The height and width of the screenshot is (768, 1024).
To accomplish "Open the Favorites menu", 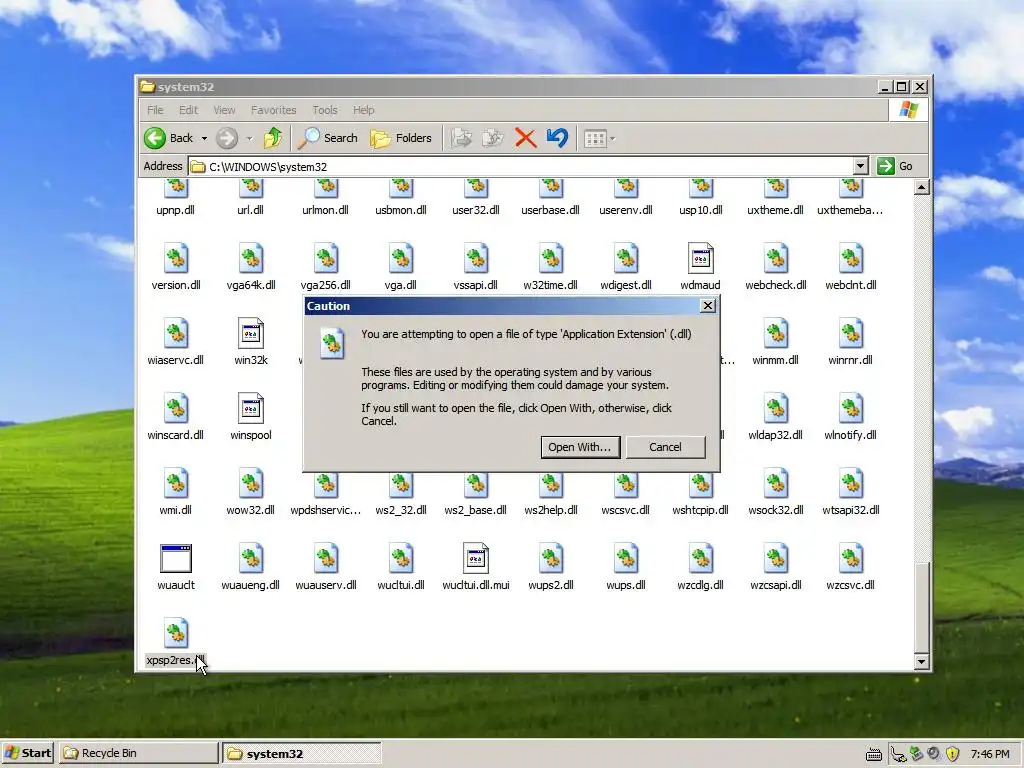I will click(x=274, y=110).
